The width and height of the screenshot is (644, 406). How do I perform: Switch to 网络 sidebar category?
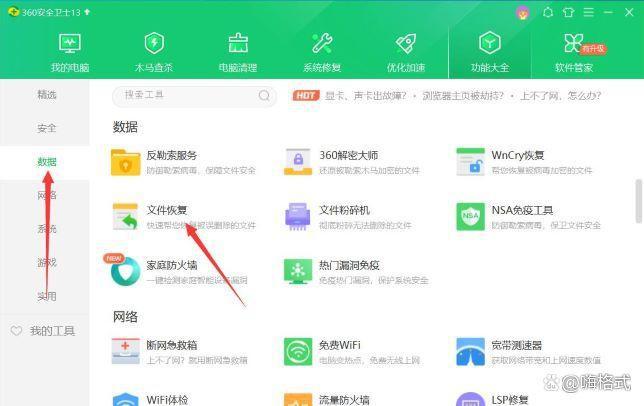tap(46, 195)
